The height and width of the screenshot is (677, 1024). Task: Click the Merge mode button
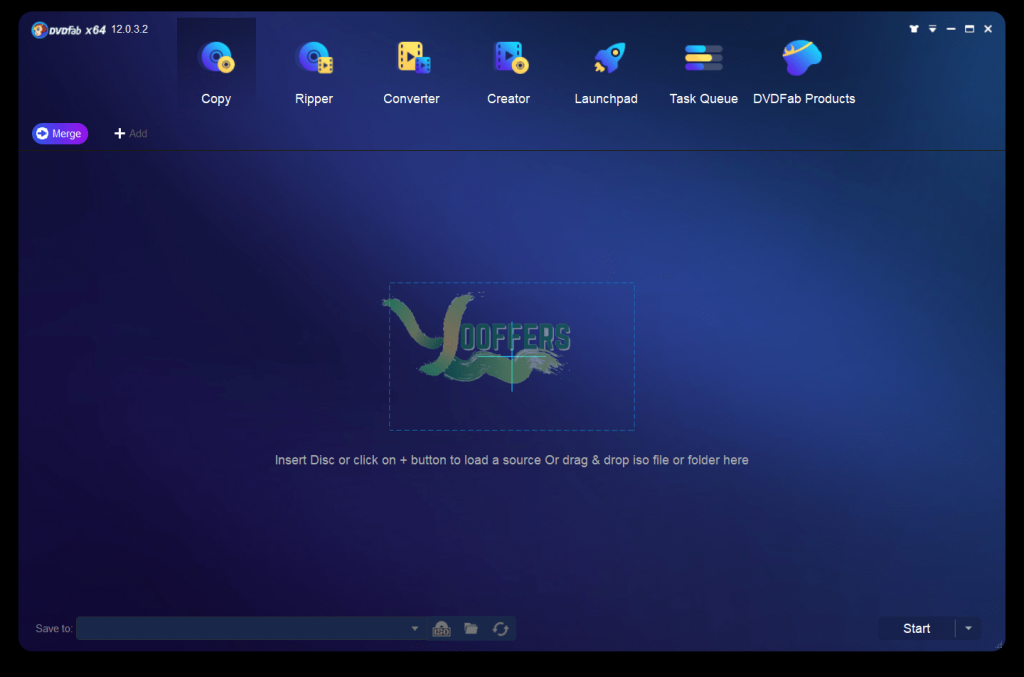[x=60, y=134]
